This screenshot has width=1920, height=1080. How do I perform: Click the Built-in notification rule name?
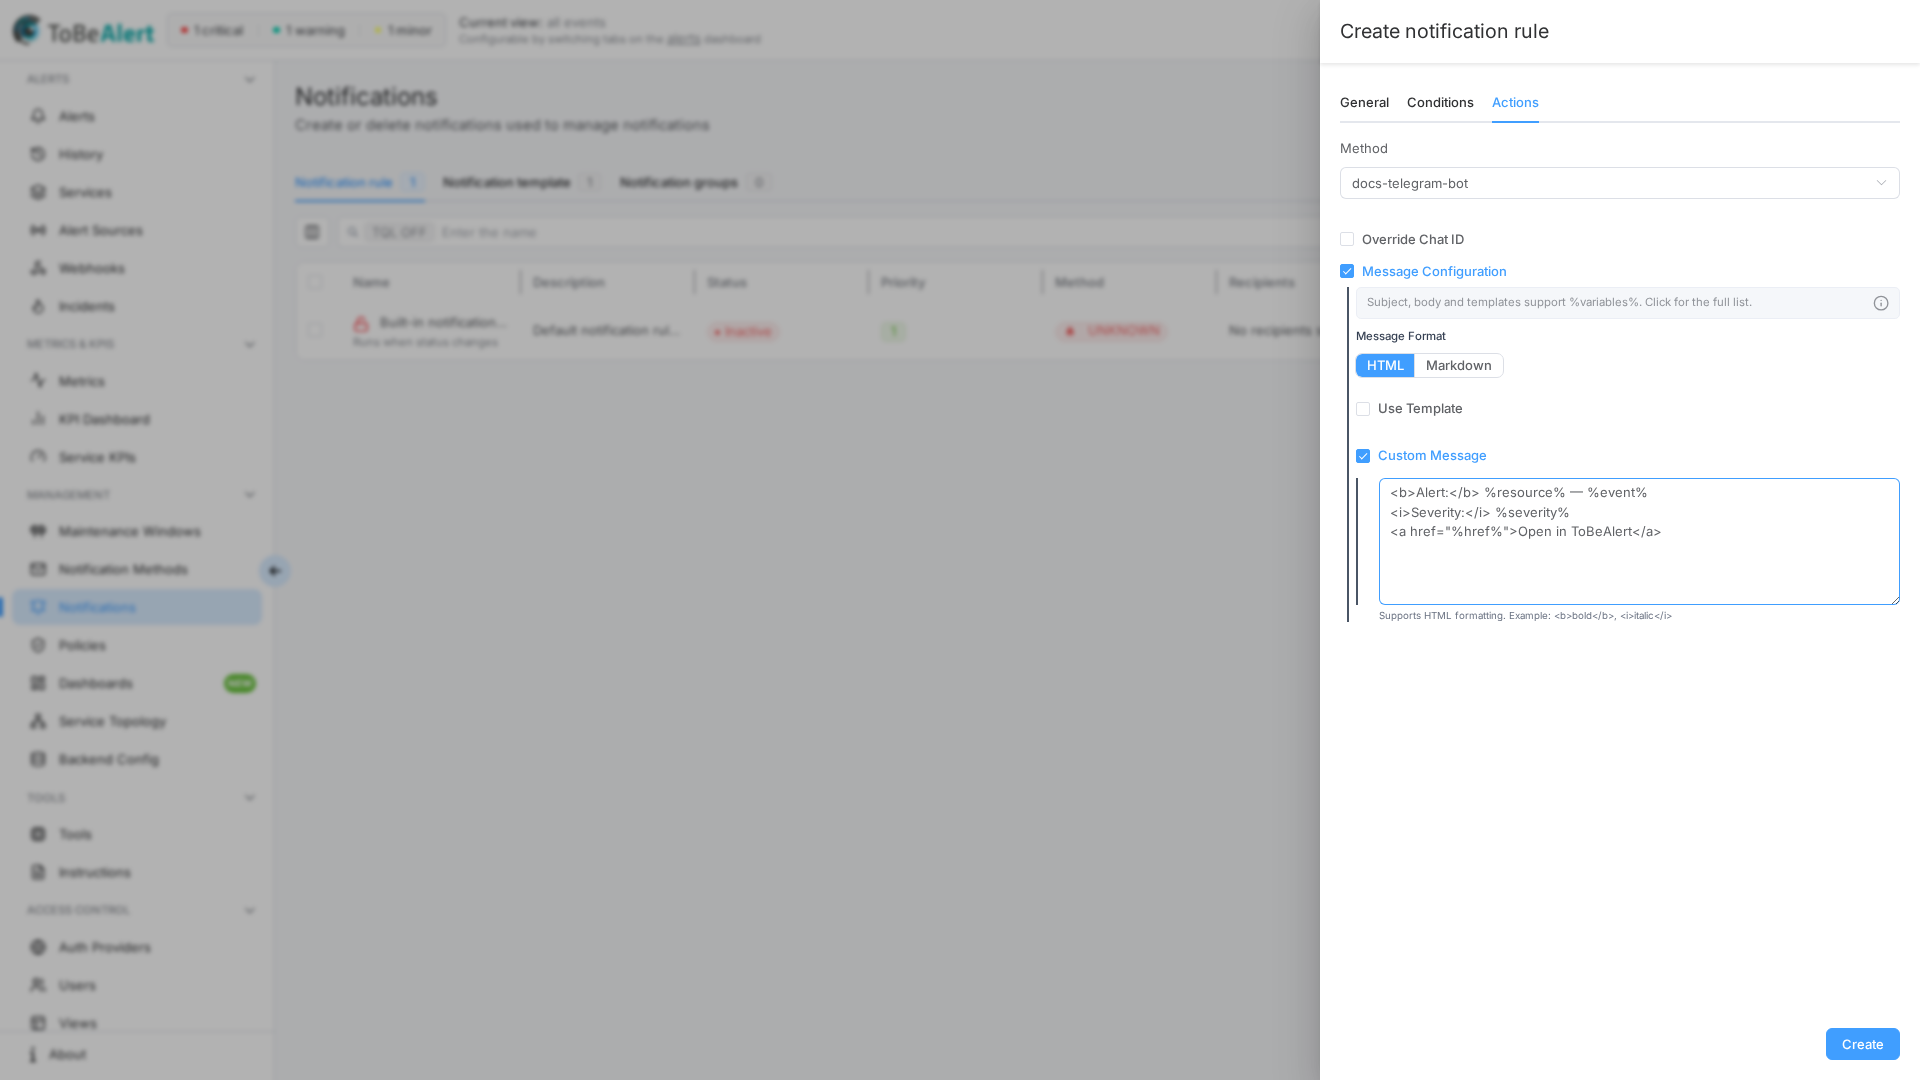pos(443,322)
